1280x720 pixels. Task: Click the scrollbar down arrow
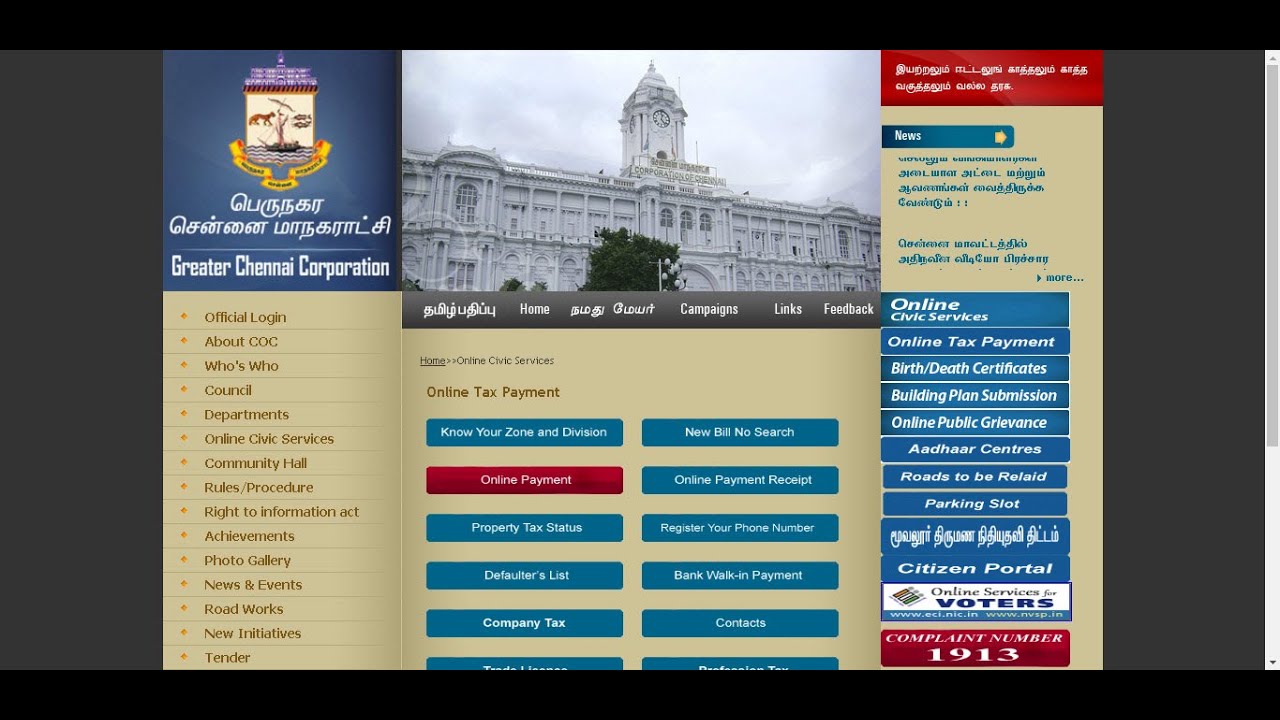coord(1272,662)
